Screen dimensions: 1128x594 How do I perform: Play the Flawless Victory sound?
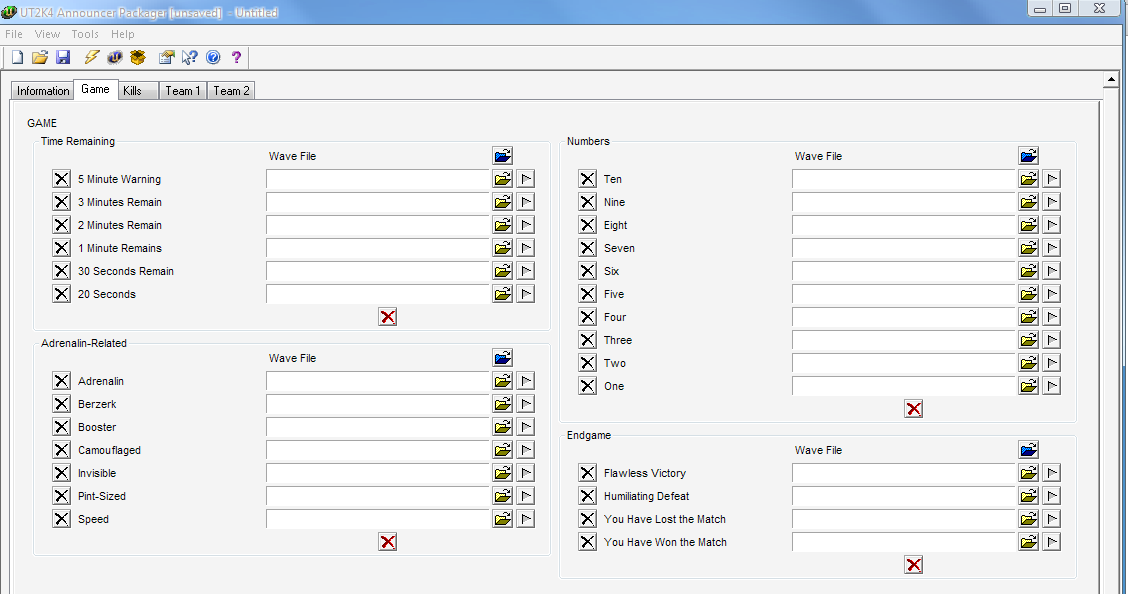pos(1051,473)
